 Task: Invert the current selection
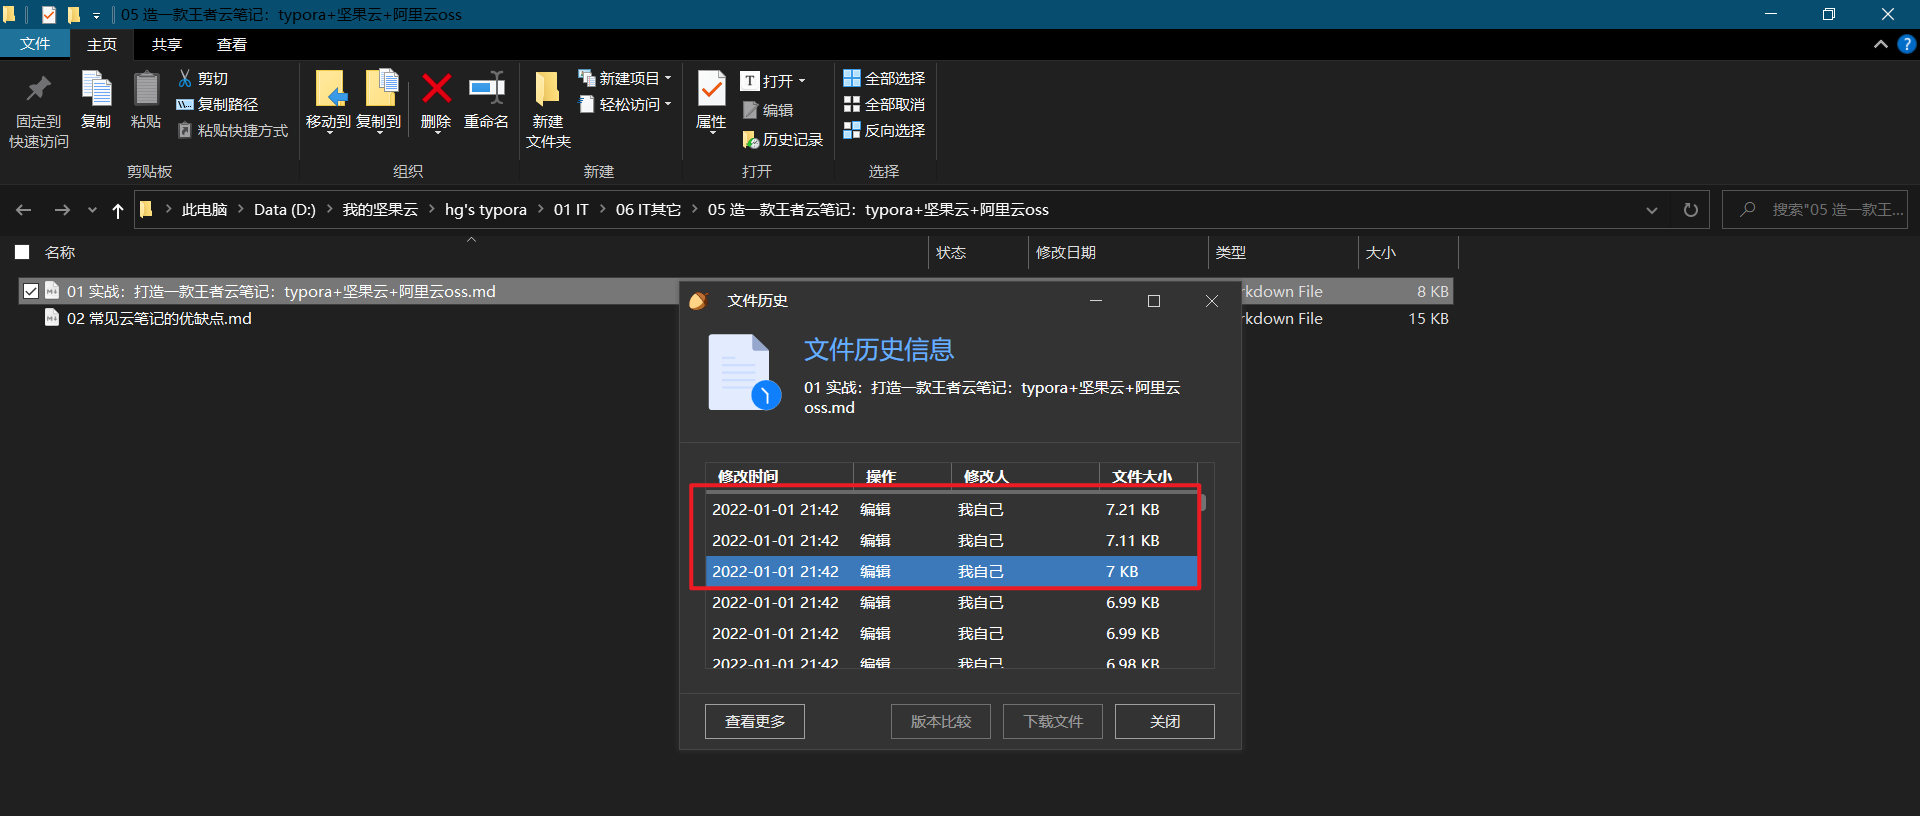tap(884, 130)
